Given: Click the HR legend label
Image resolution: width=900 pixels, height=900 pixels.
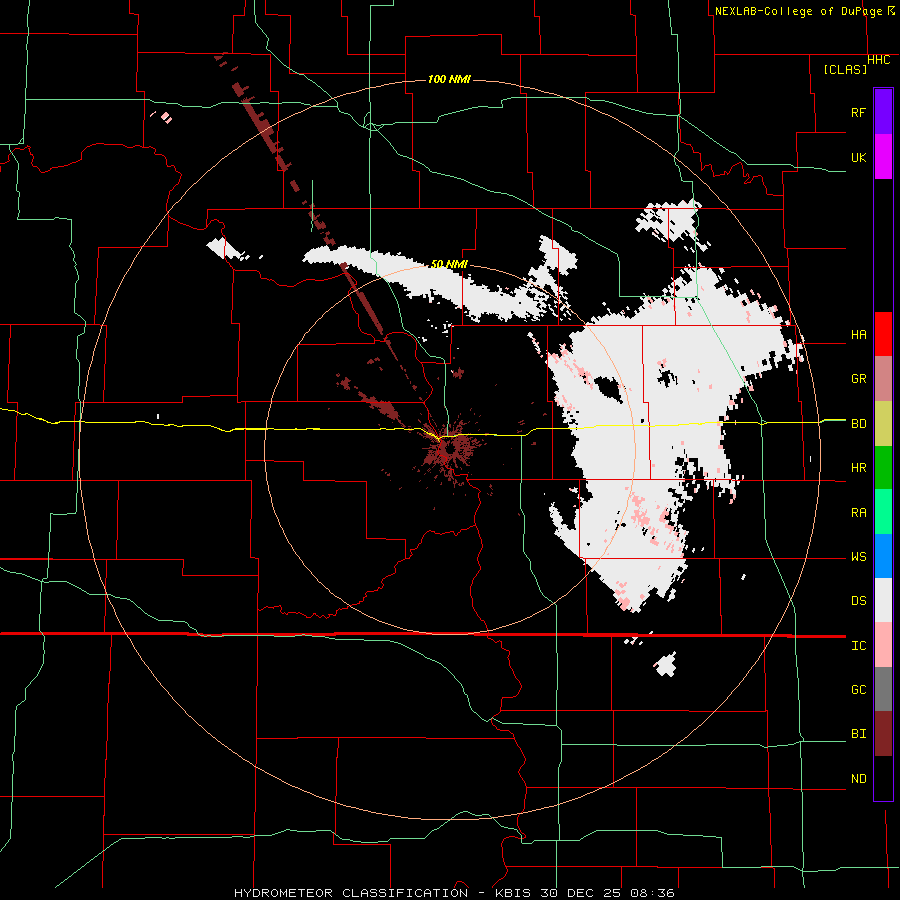Looking at the screenshot, I should (858, 468).
